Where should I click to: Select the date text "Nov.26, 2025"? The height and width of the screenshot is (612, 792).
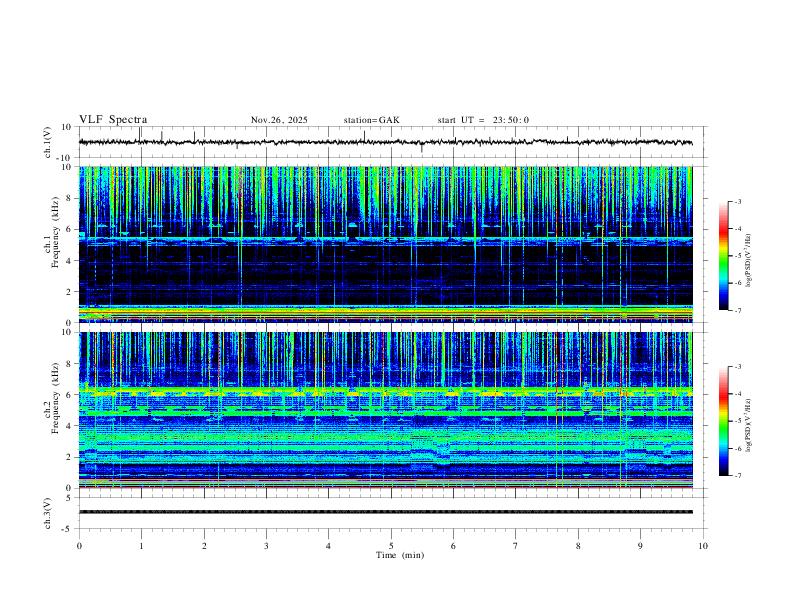coord(279,120)
